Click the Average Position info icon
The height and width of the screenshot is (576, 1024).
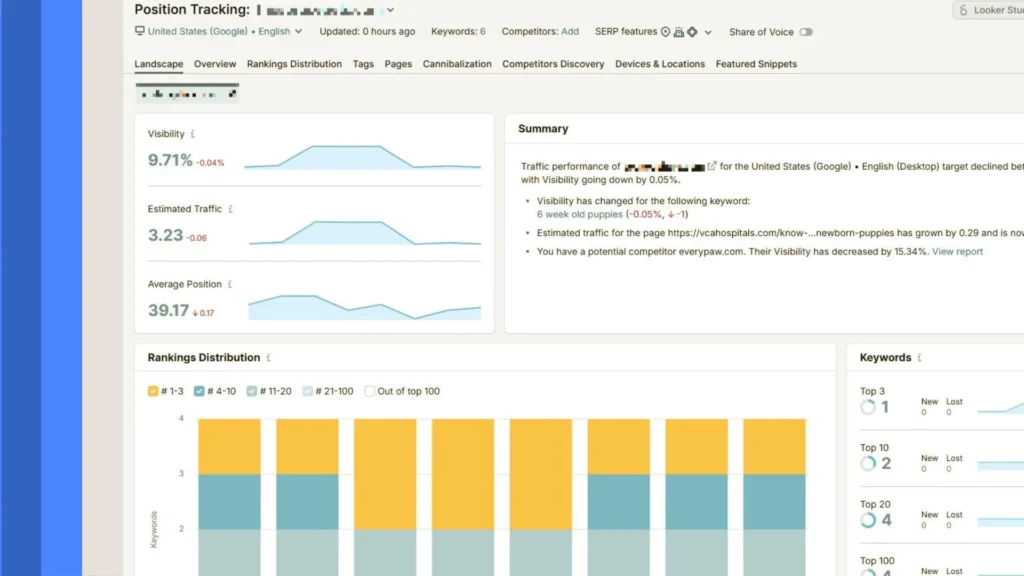coord(230,284)
